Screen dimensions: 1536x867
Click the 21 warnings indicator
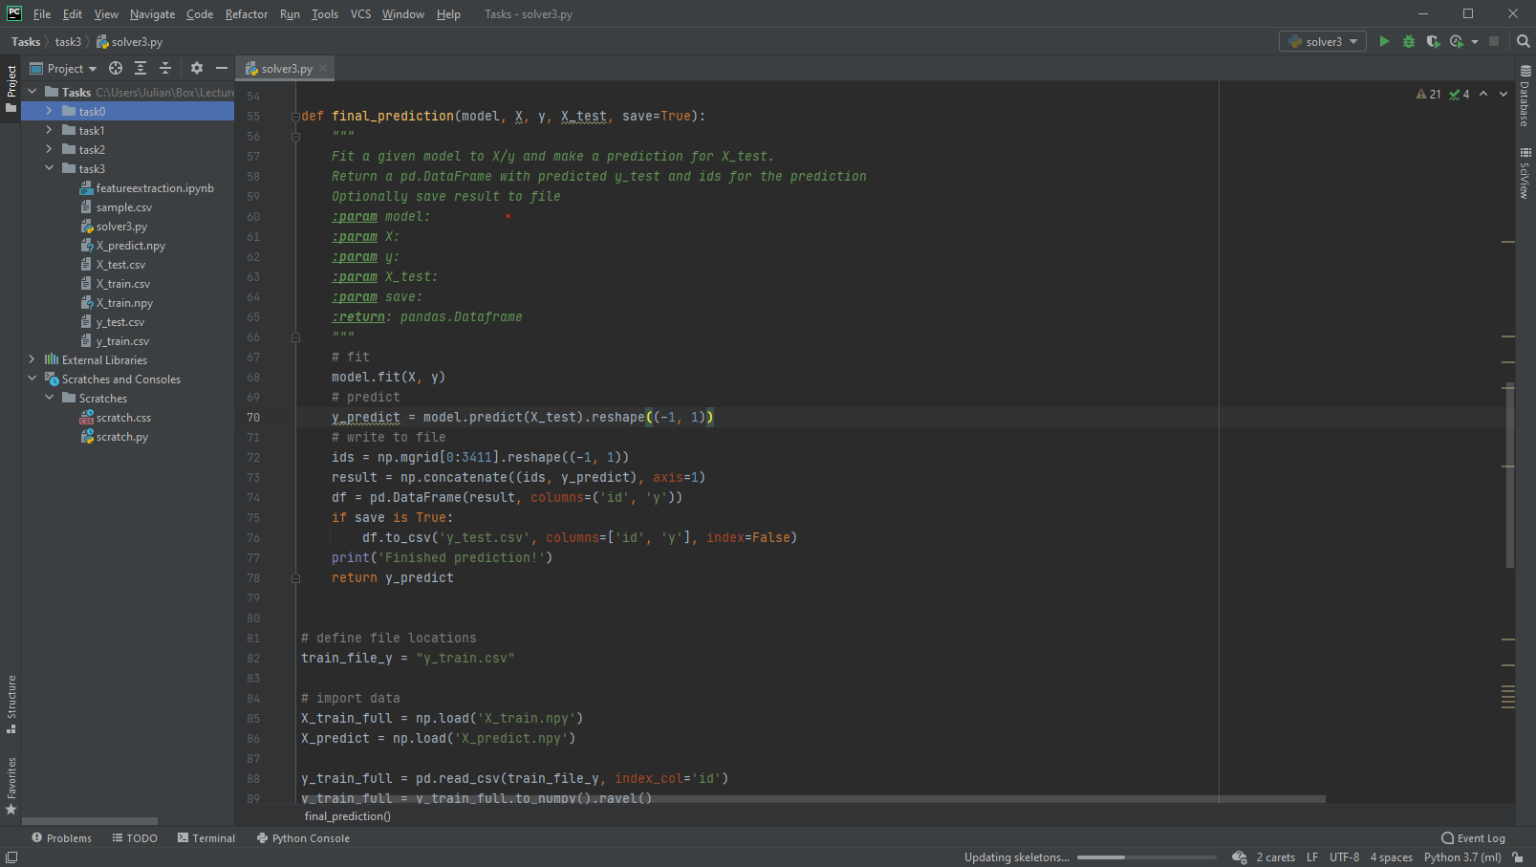click(1428, 94)
